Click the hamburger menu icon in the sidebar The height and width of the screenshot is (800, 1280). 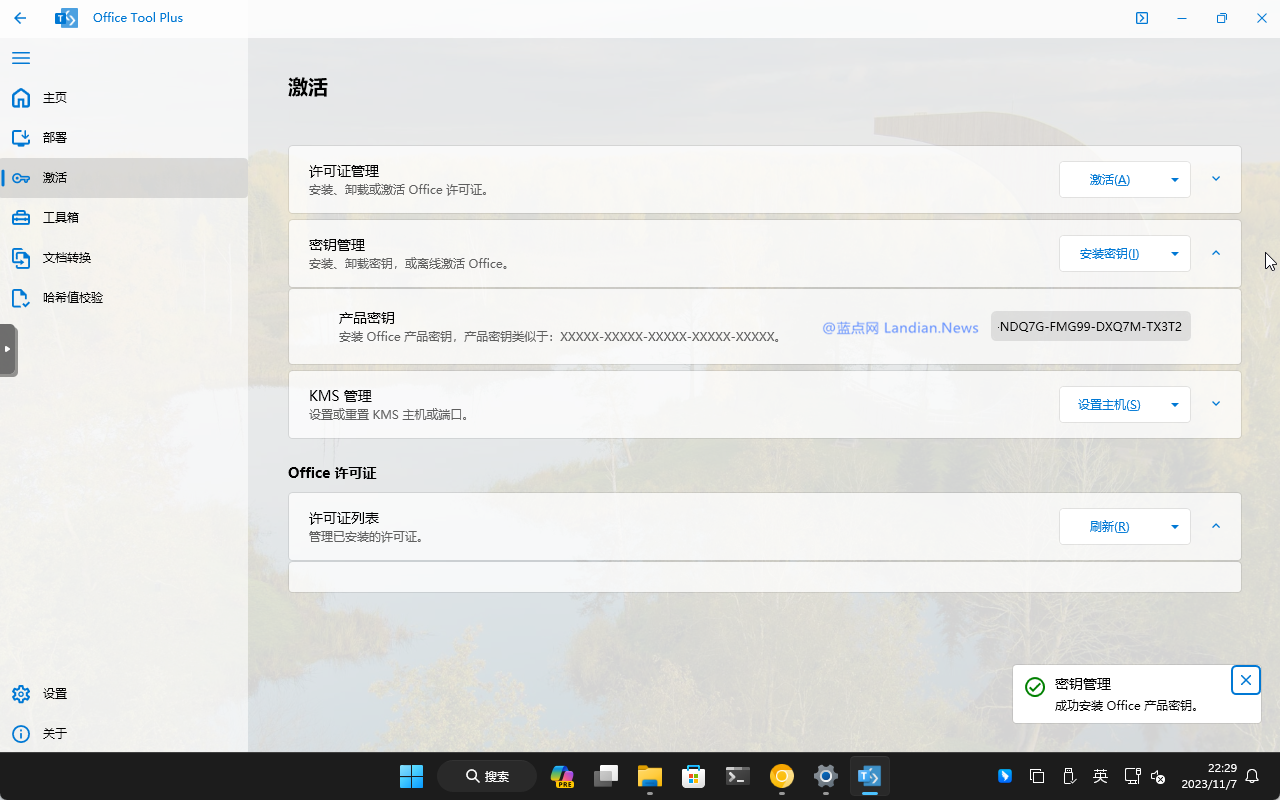tap(21, 58)
